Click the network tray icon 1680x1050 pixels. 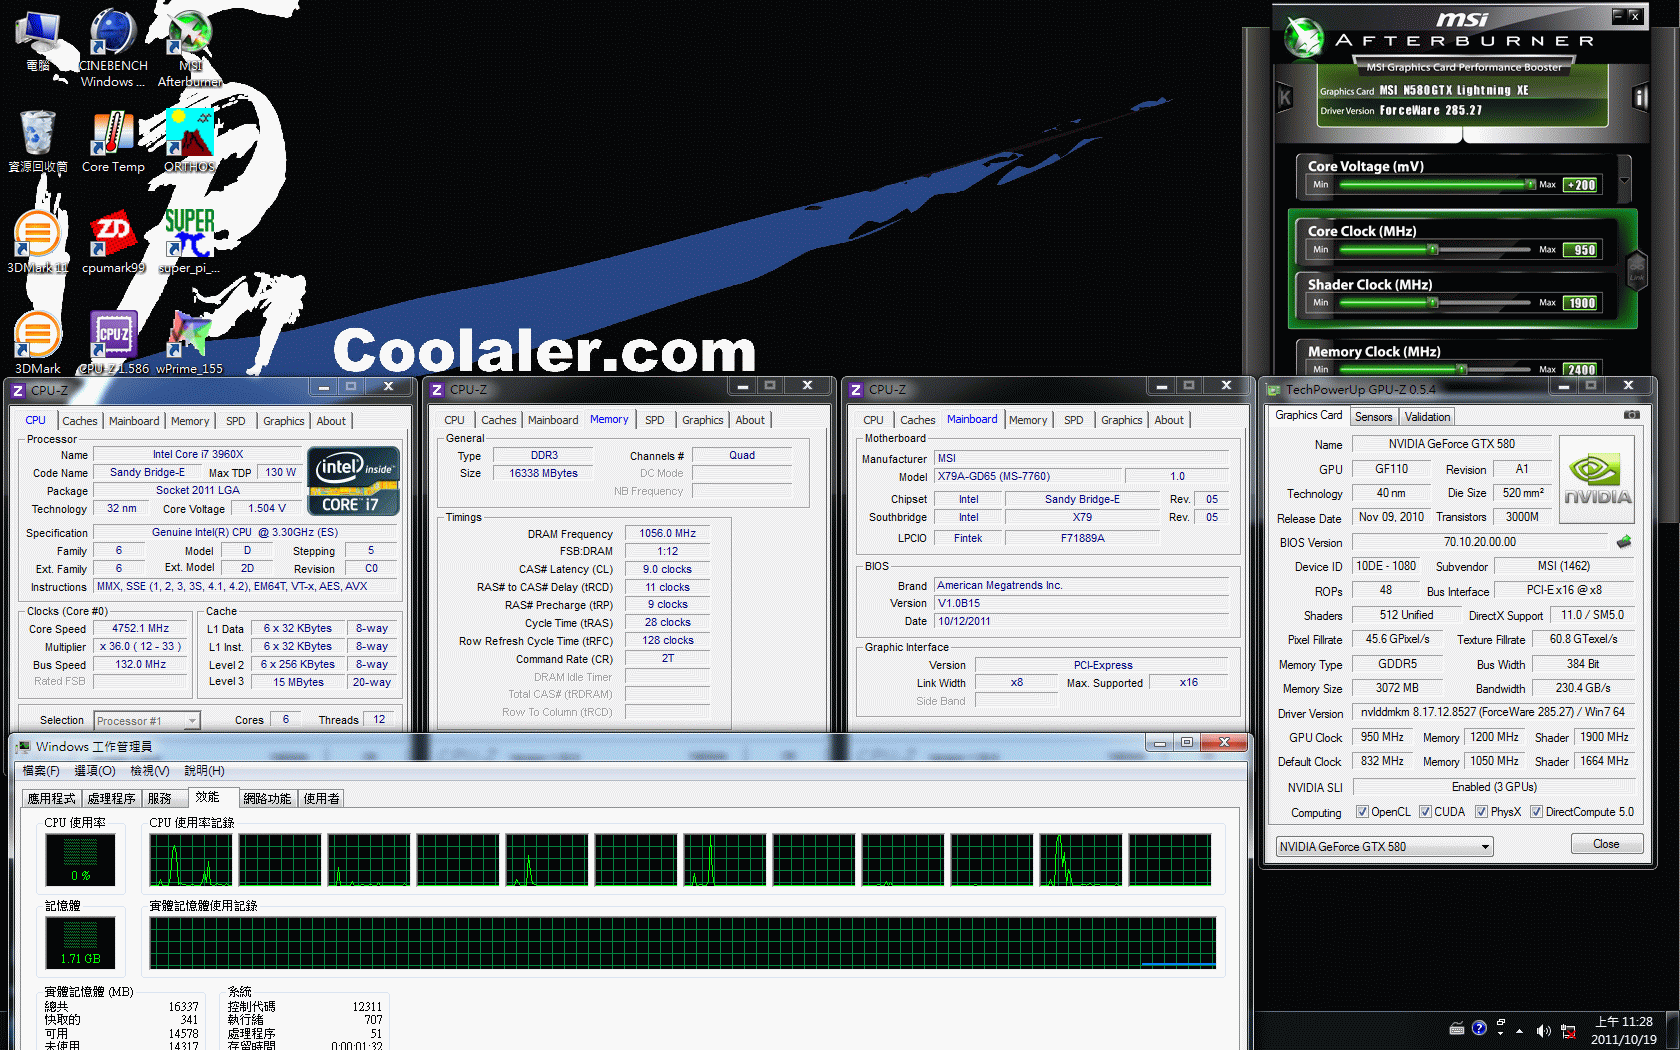click(1568, 1031)
